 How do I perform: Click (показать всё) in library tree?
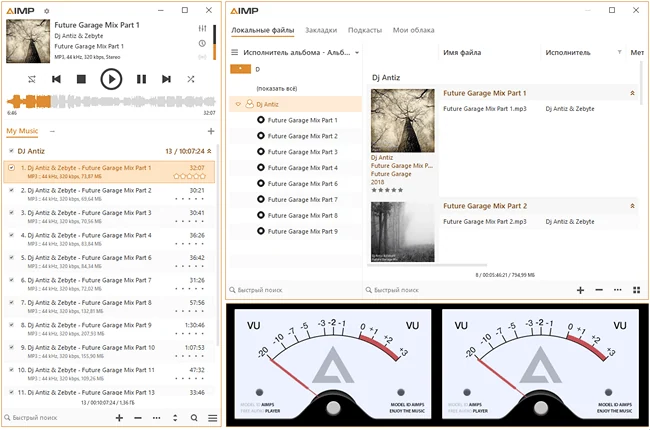276,89
